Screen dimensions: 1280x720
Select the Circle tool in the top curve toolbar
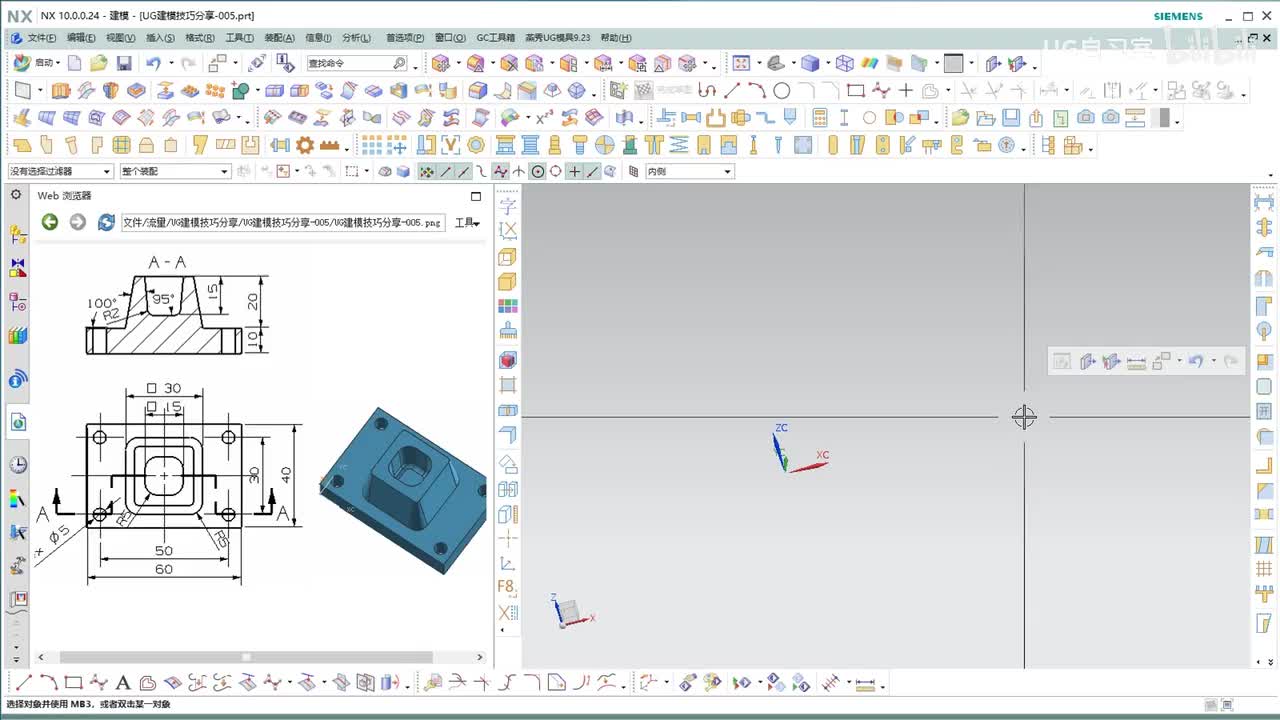coord(782,90)
